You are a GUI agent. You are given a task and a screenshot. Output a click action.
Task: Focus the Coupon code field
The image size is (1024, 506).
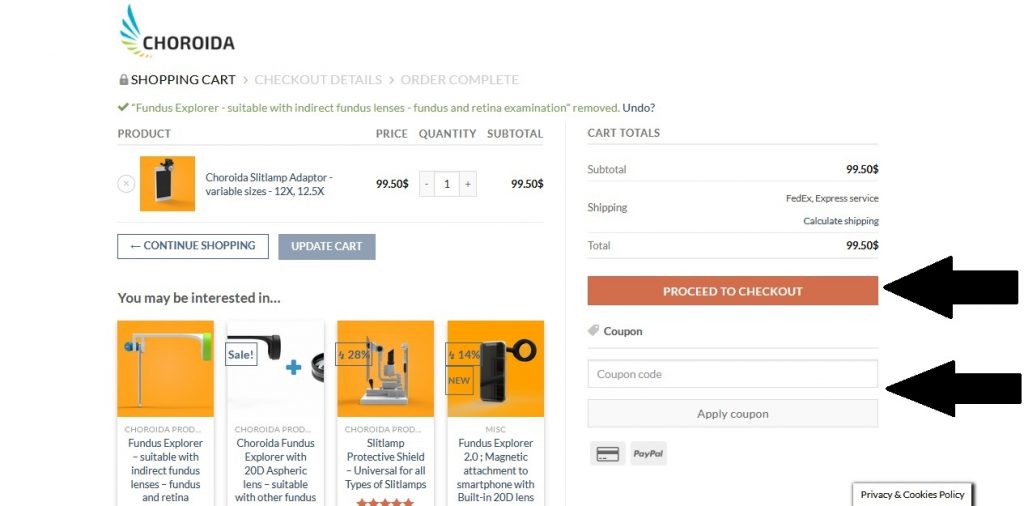click(x=733, y=374)
